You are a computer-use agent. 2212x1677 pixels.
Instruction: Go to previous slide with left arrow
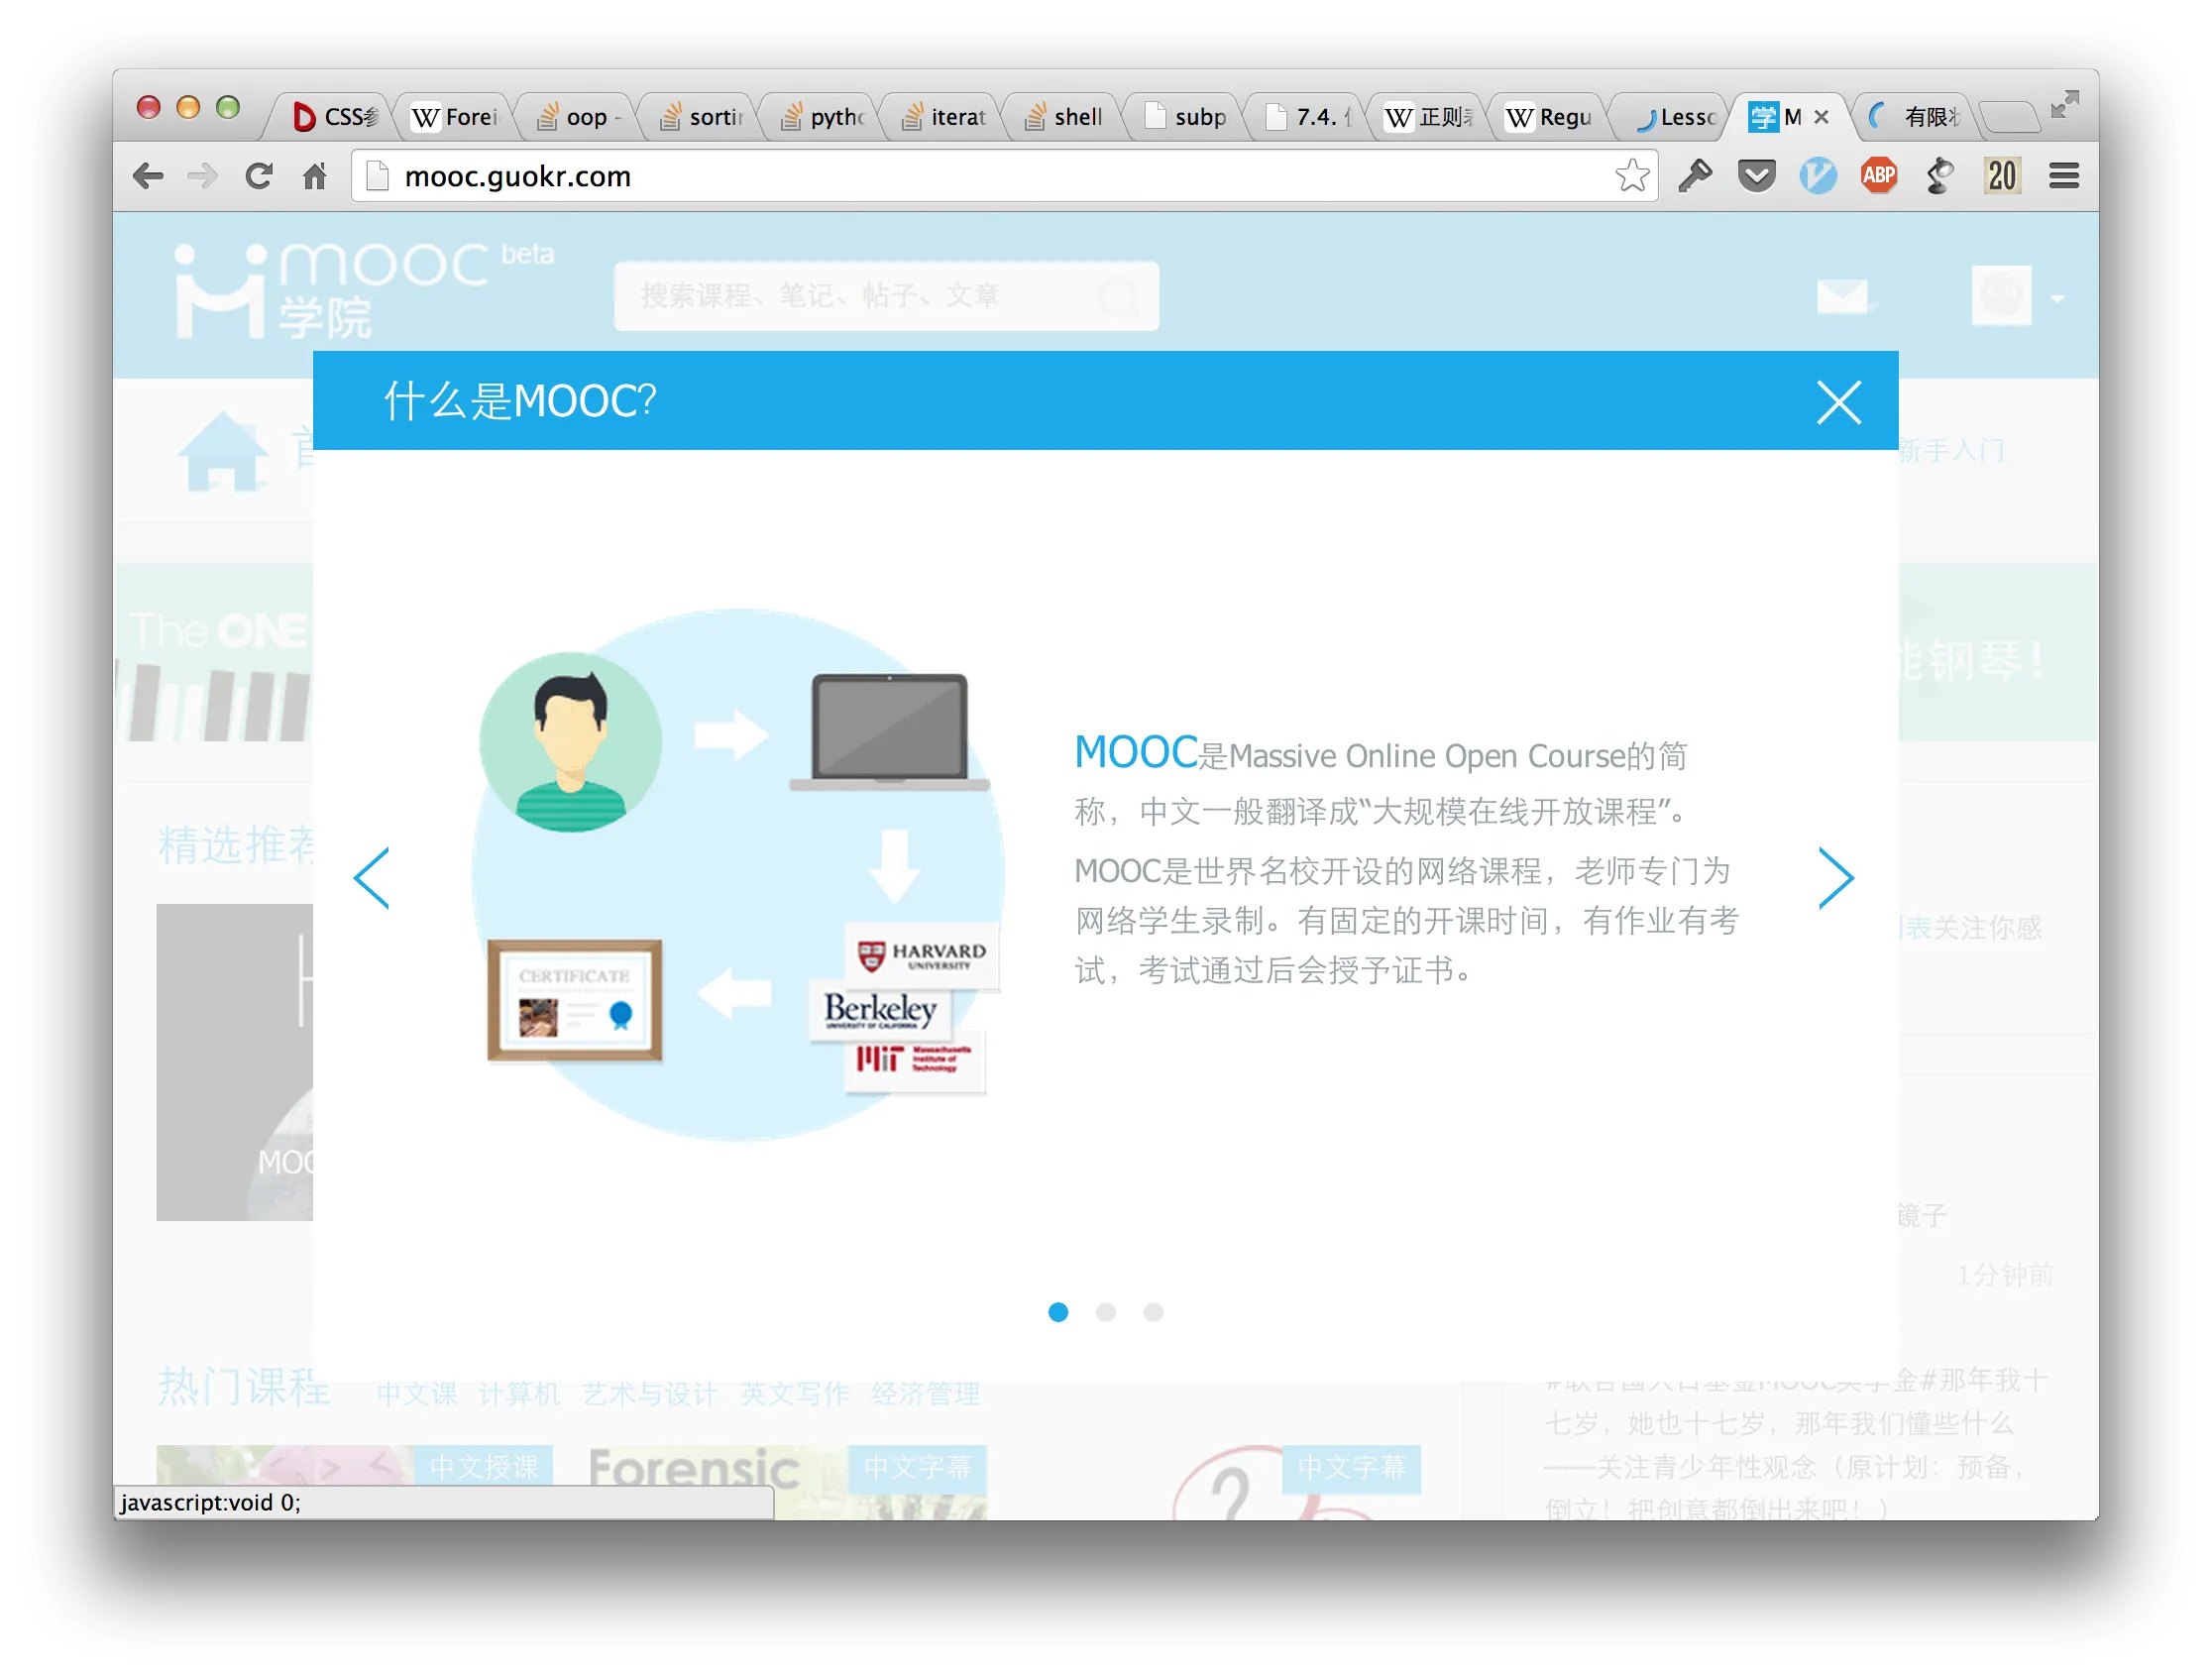(x=372, y=878)
